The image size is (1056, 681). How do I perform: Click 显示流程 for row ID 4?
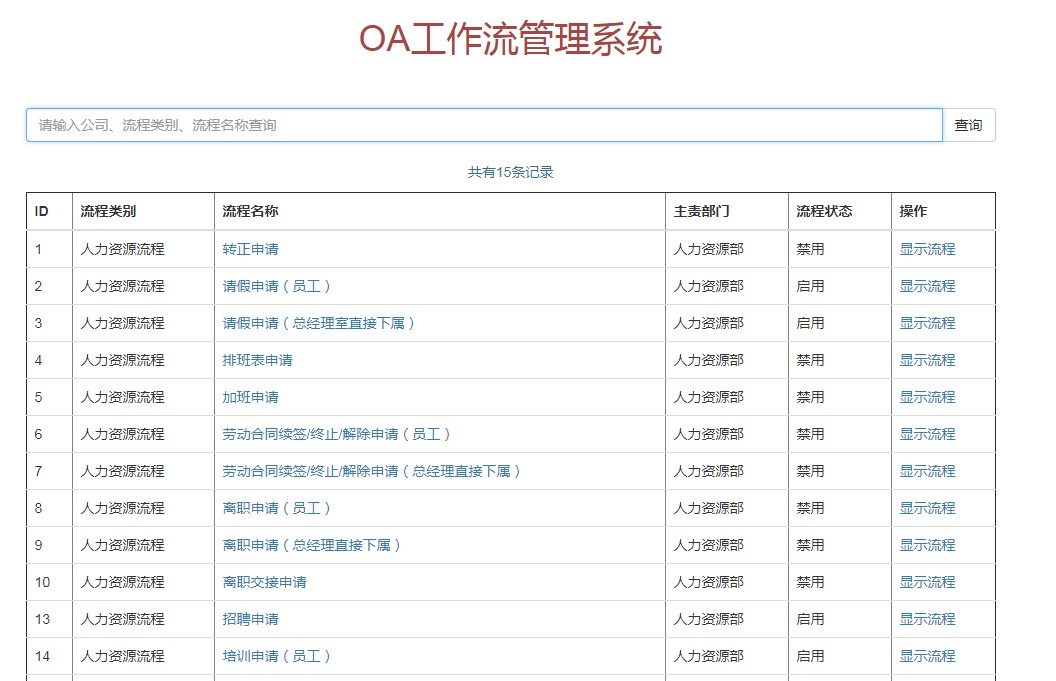pos(927,360)
